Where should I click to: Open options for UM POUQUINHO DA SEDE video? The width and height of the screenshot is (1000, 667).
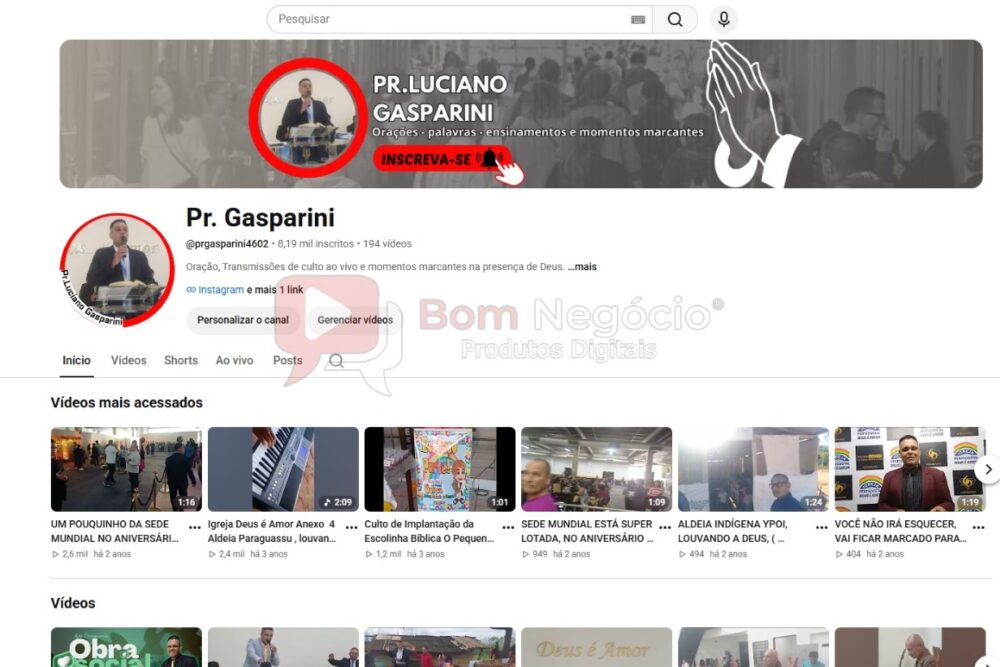click(x=195, y=527)
